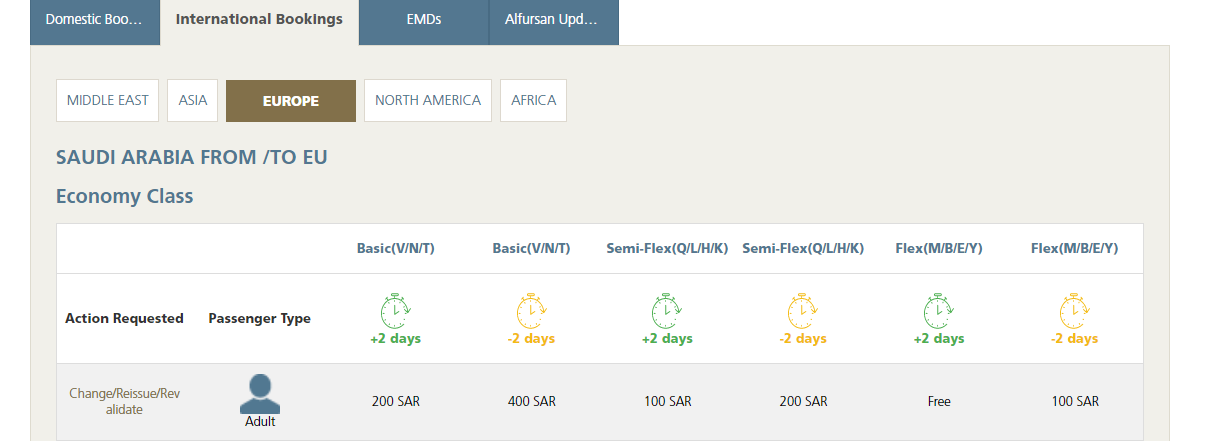
Task: Click green +2 days clock under first Flex(M/B/E/Y)
Action: [x=939, y=311]
